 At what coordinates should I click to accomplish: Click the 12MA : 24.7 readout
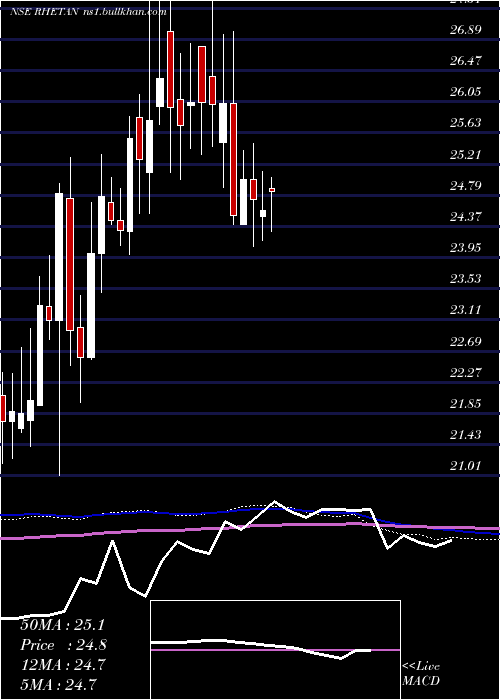pos(62,665)
